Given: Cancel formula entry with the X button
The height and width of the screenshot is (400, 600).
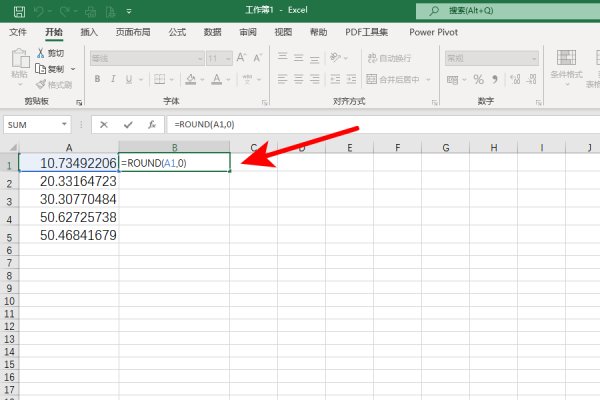Looking at the screenshot, I should tap(104, 125).
